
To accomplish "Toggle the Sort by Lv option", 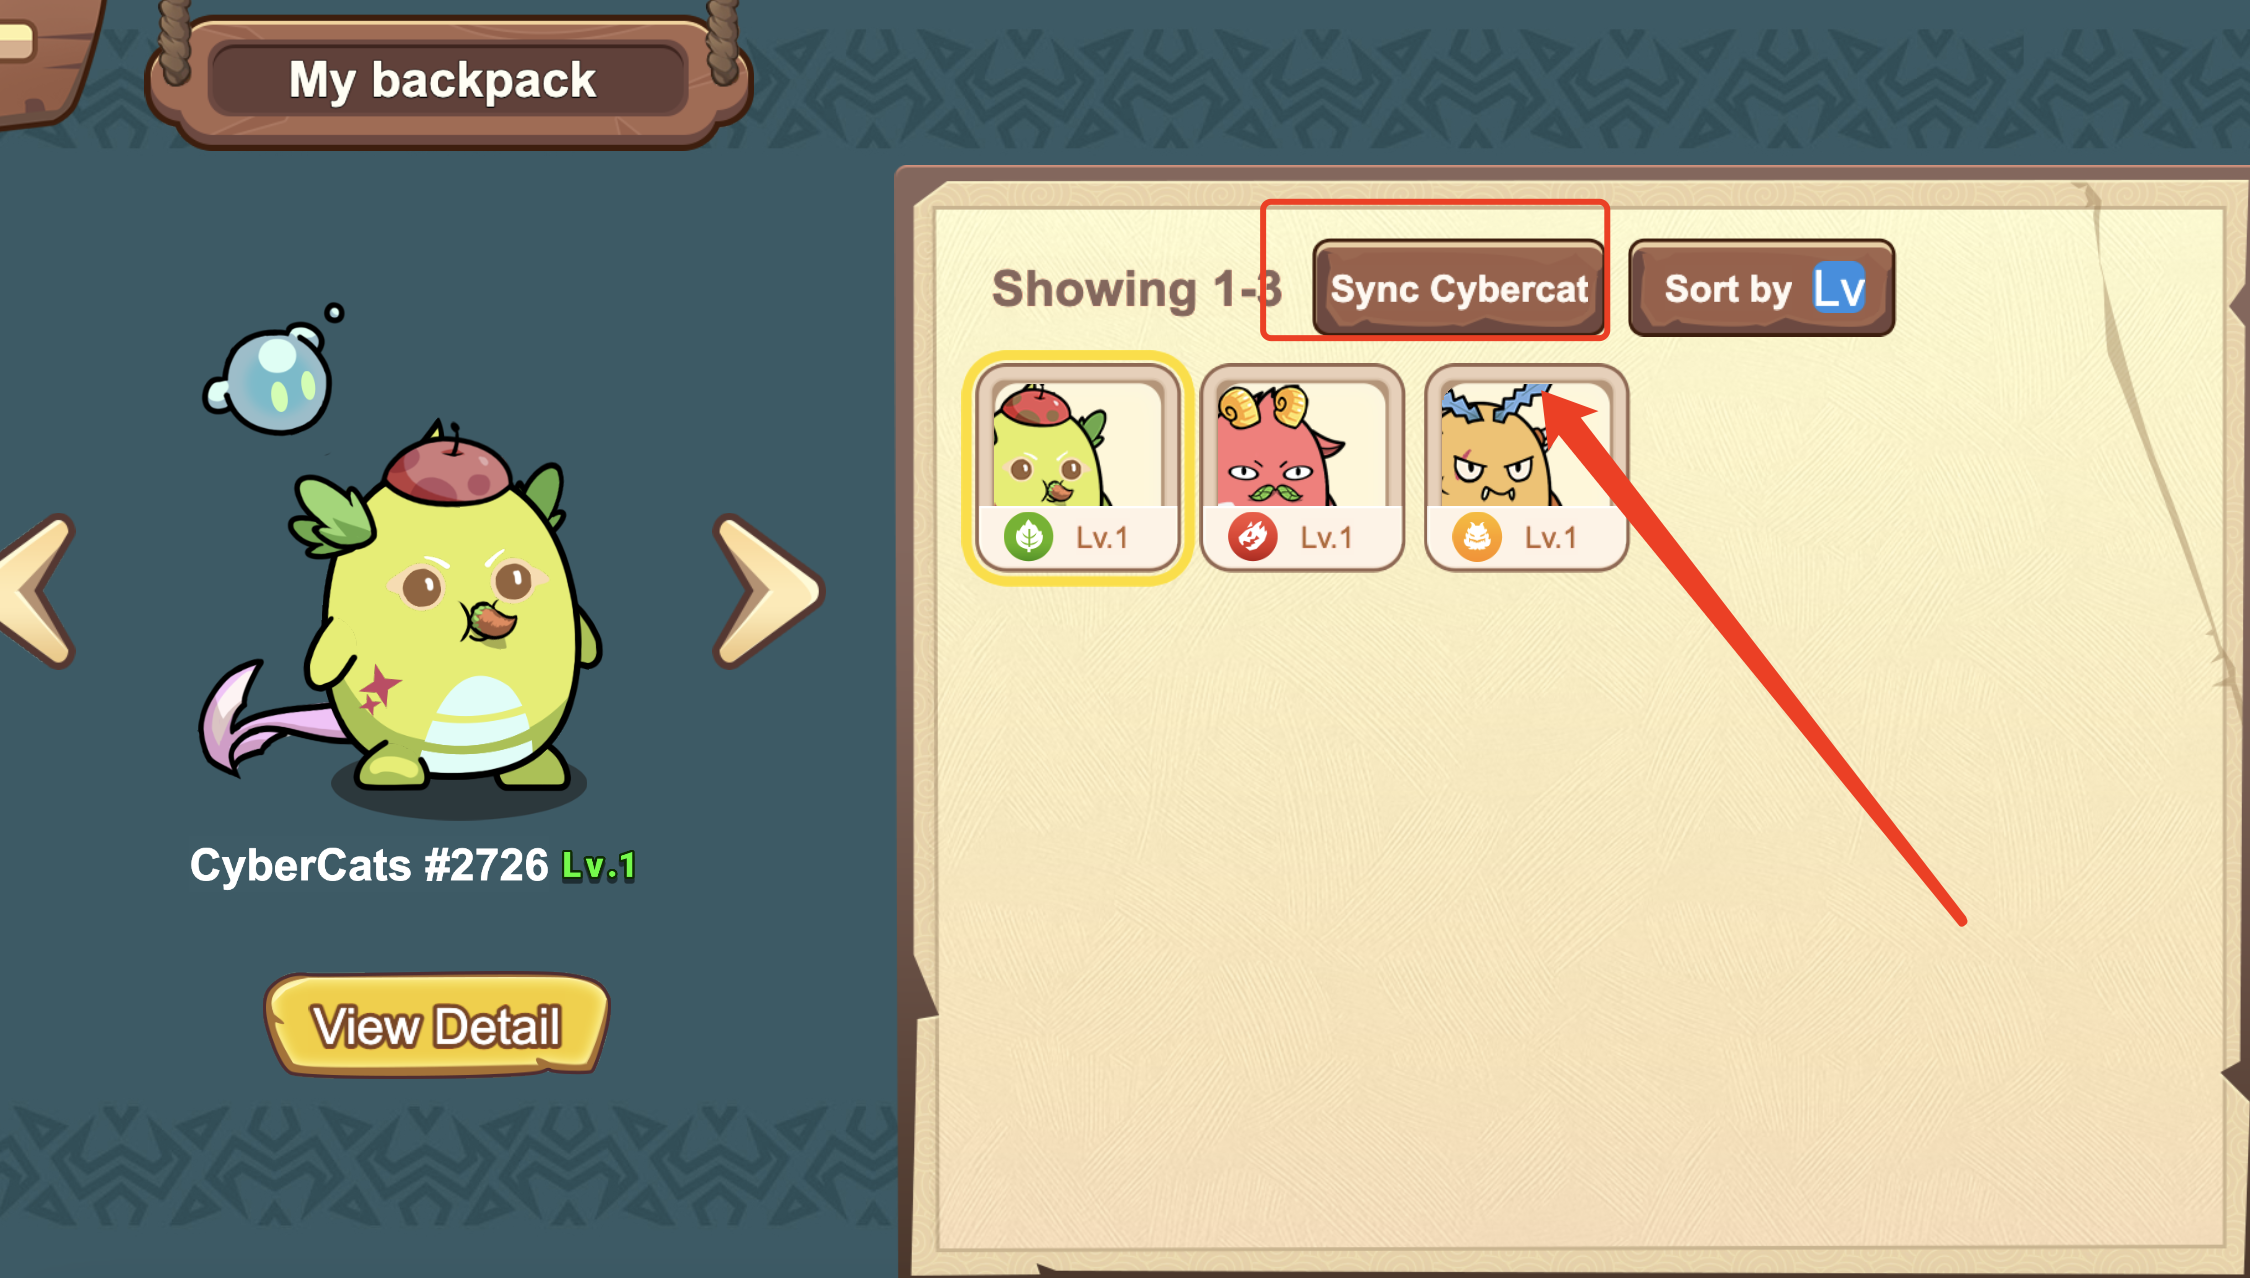I will click(x=1762, y=288).
